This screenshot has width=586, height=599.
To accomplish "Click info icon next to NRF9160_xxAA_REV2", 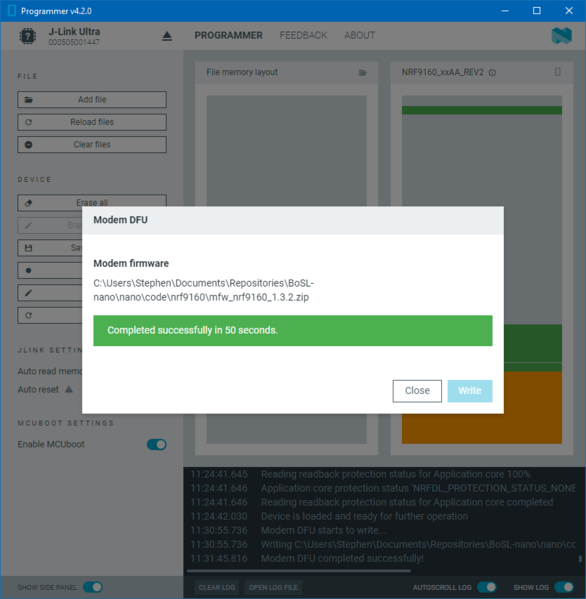I will (492, 73).
